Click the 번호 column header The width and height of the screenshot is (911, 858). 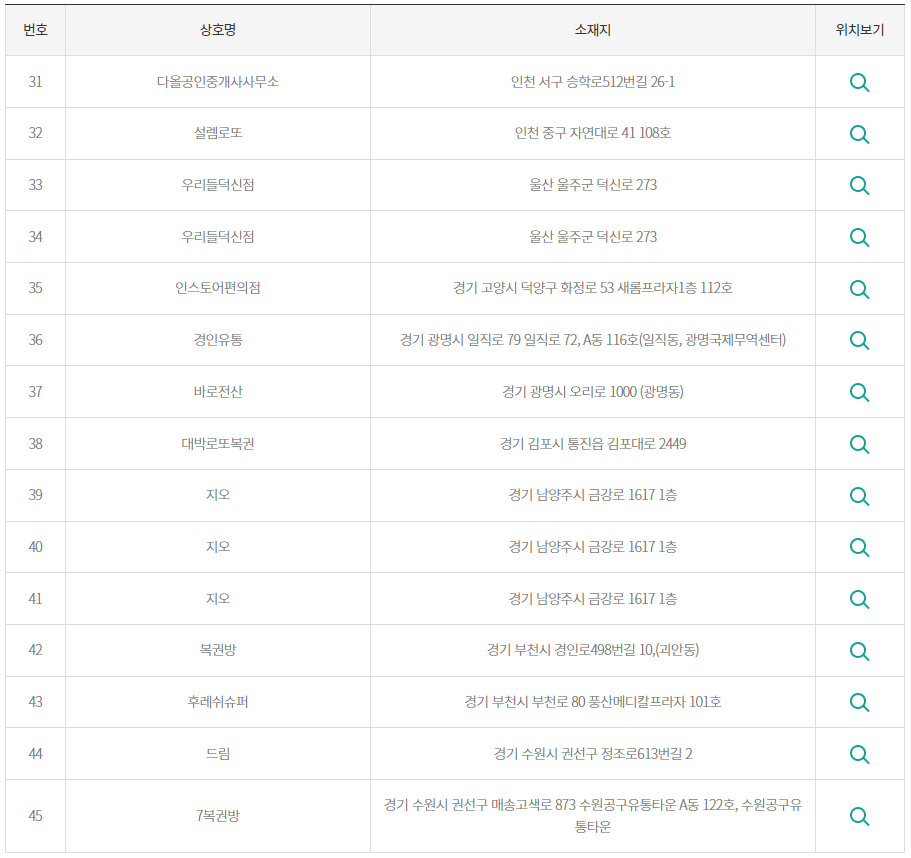click(35, 30)
